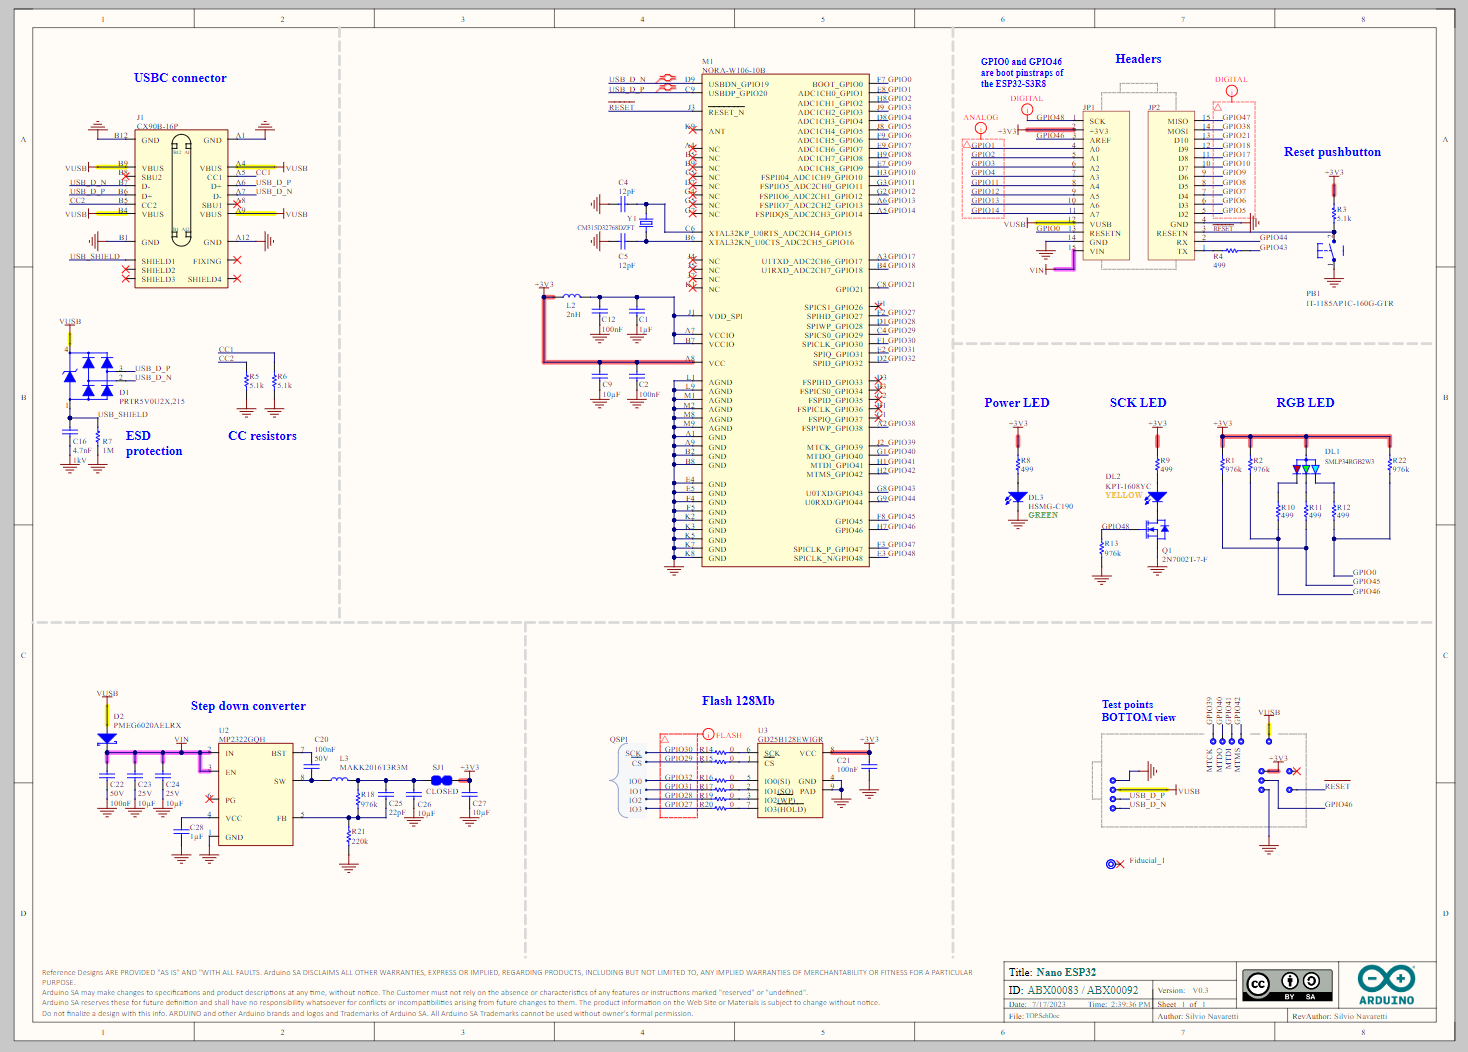This screenshot has width=1468, height=1052.
Task: Click the U3 flash memory IC body
Action: [x=790, y=780]
